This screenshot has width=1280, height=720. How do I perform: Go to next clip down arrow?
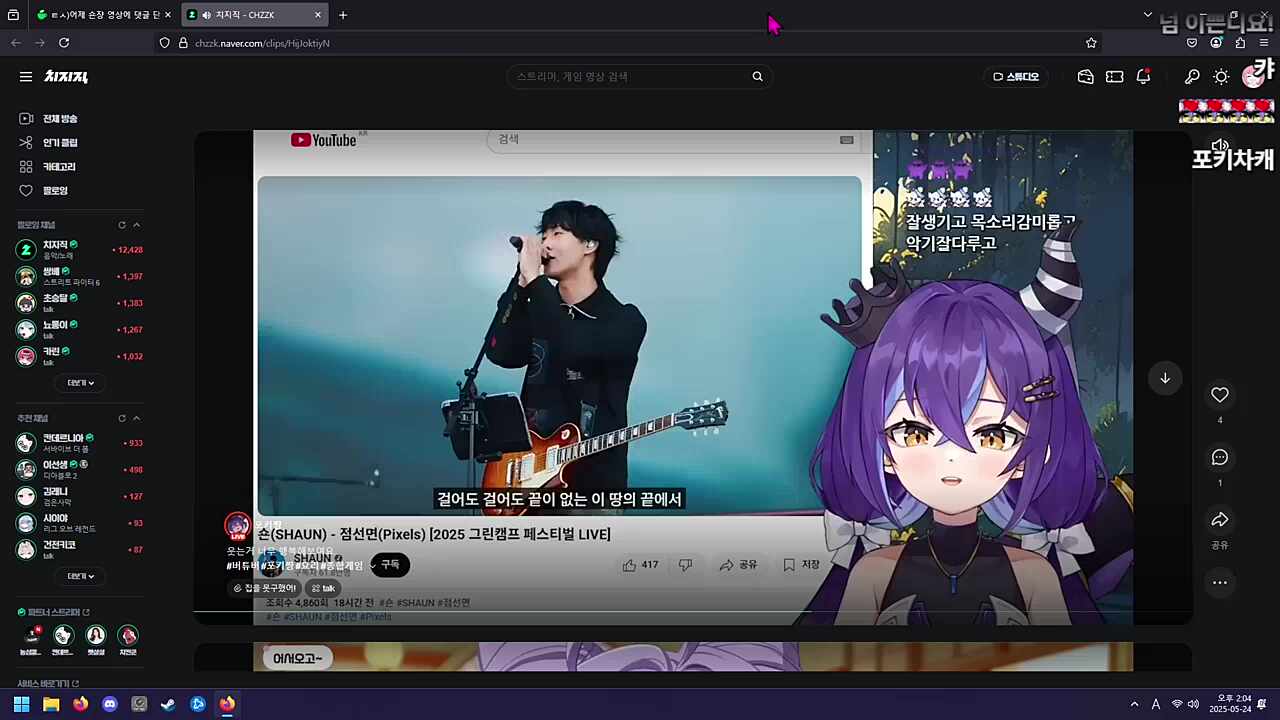click(x=1164, y=378)
